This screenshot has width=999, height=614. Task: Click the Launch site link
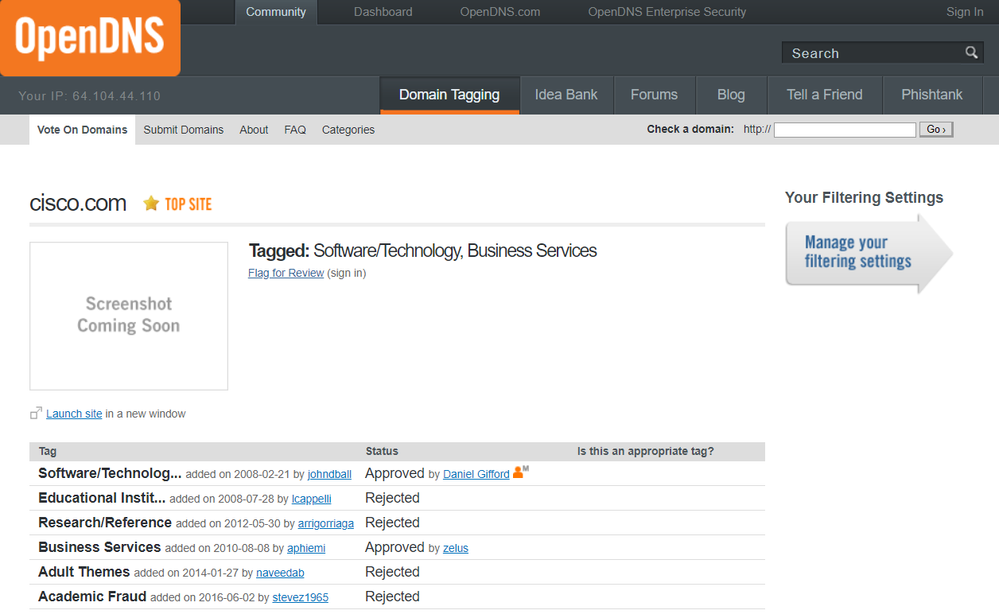tap(74, 414)
